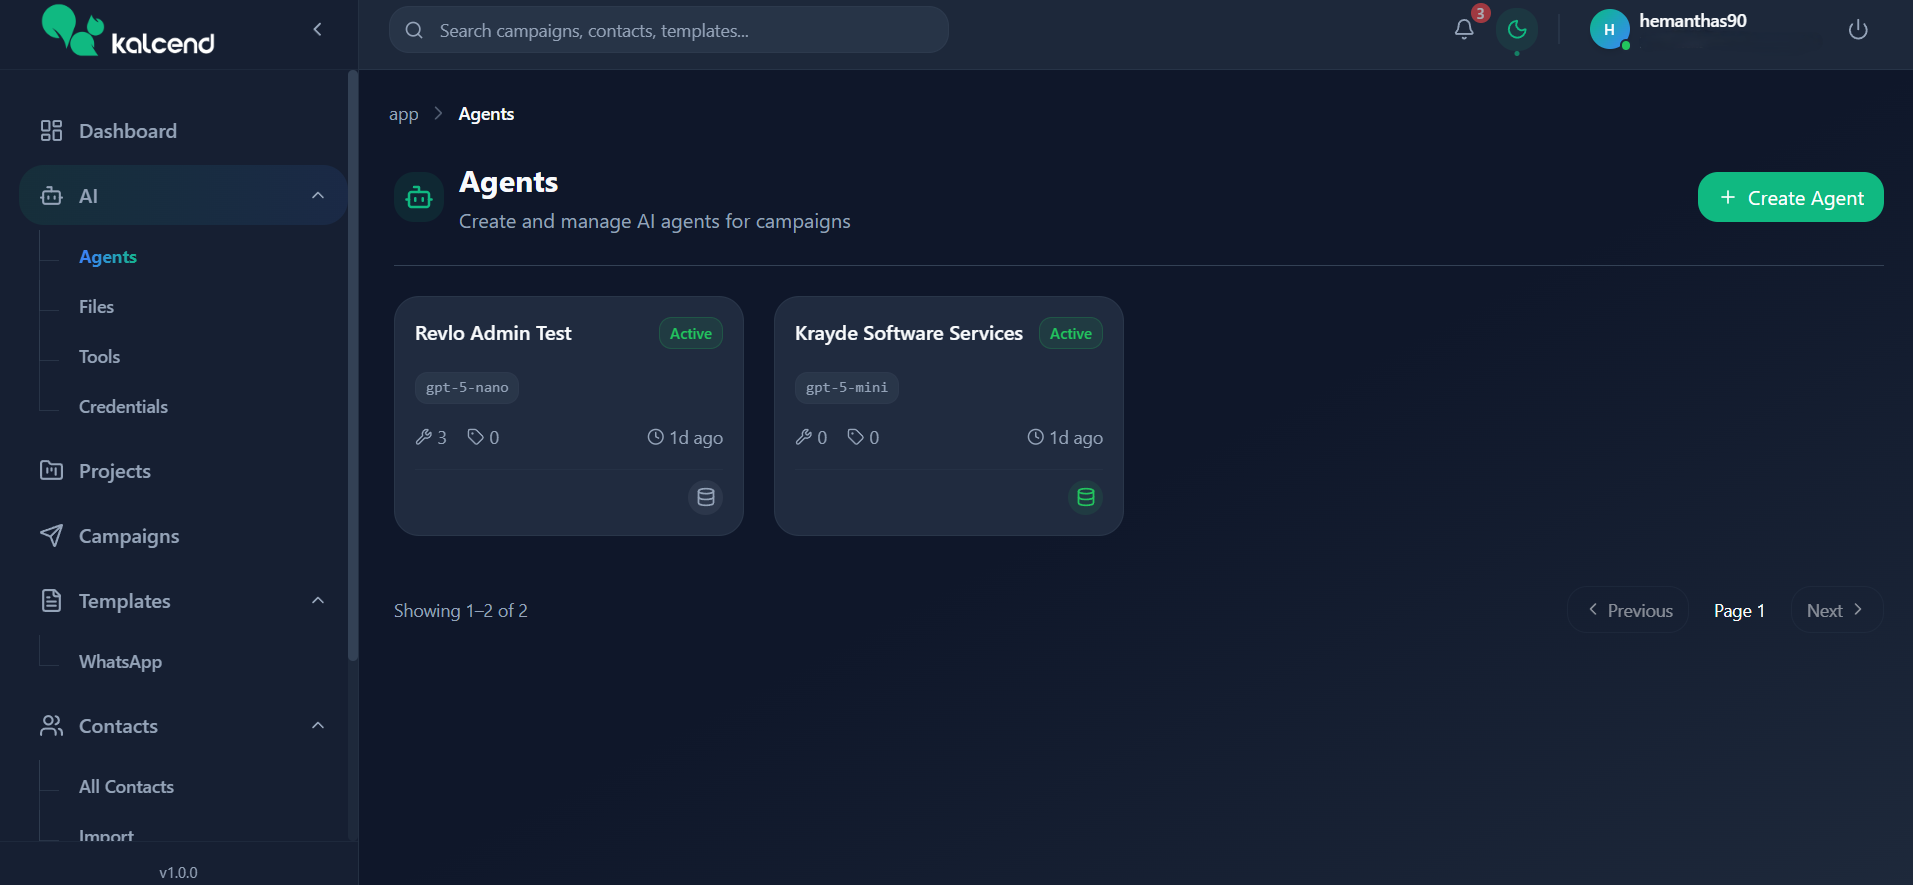Select the green database icon on Krayde card
The height and width of the screenshot is (885, 1913).
pyautogui.click(x=1085, y=497)
